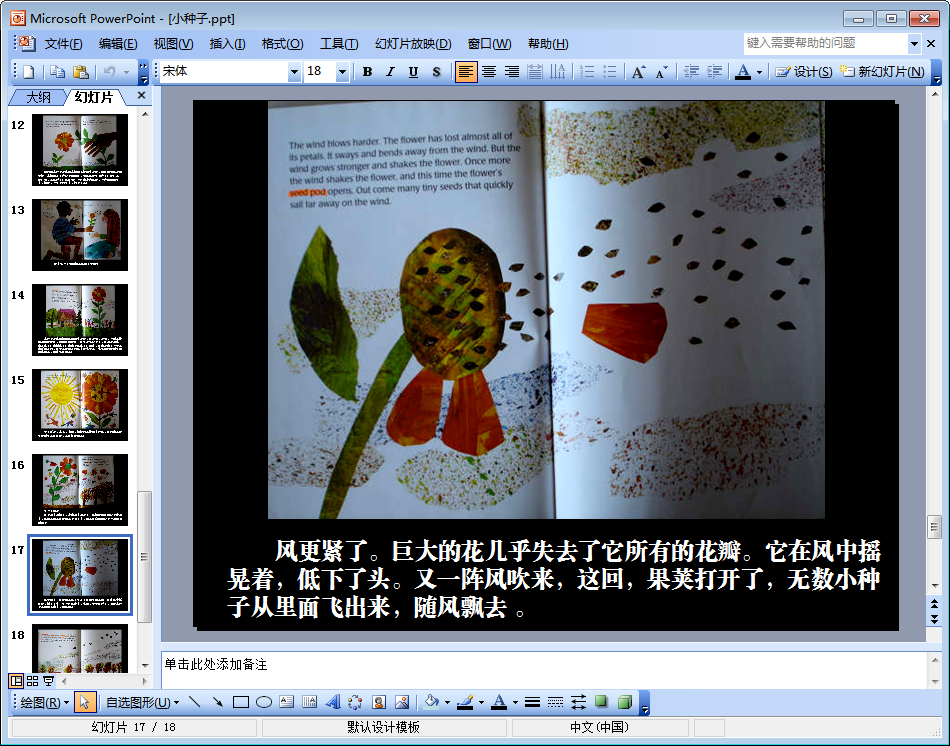Image resolution: width=950 pixels, height=746 pixels.
Task: Click the Undo arrow icon
Action: 110,72
